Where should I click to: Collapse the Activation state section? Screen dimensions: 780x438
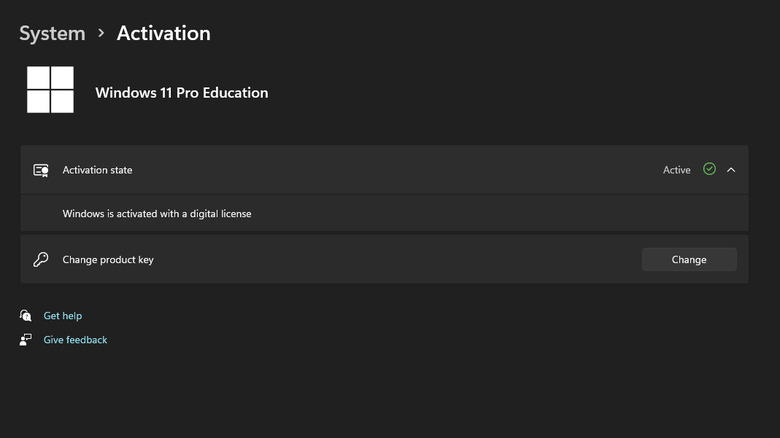pyautogui.click(x=731, y=170)
